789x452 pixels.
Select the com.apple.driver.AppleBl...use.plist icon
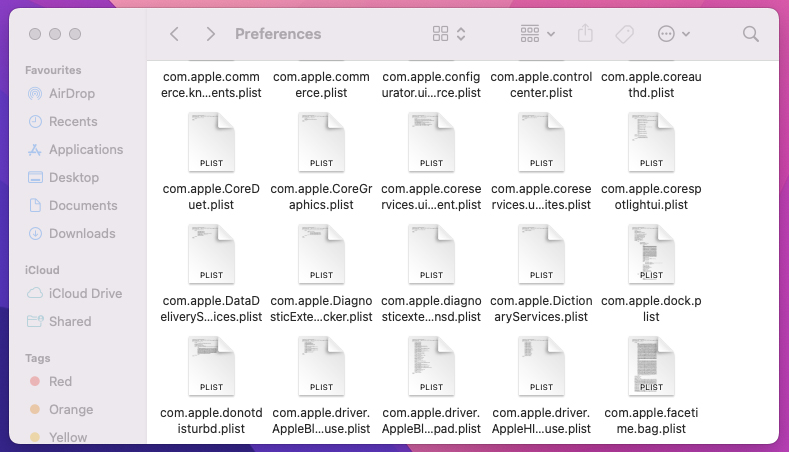321,366
